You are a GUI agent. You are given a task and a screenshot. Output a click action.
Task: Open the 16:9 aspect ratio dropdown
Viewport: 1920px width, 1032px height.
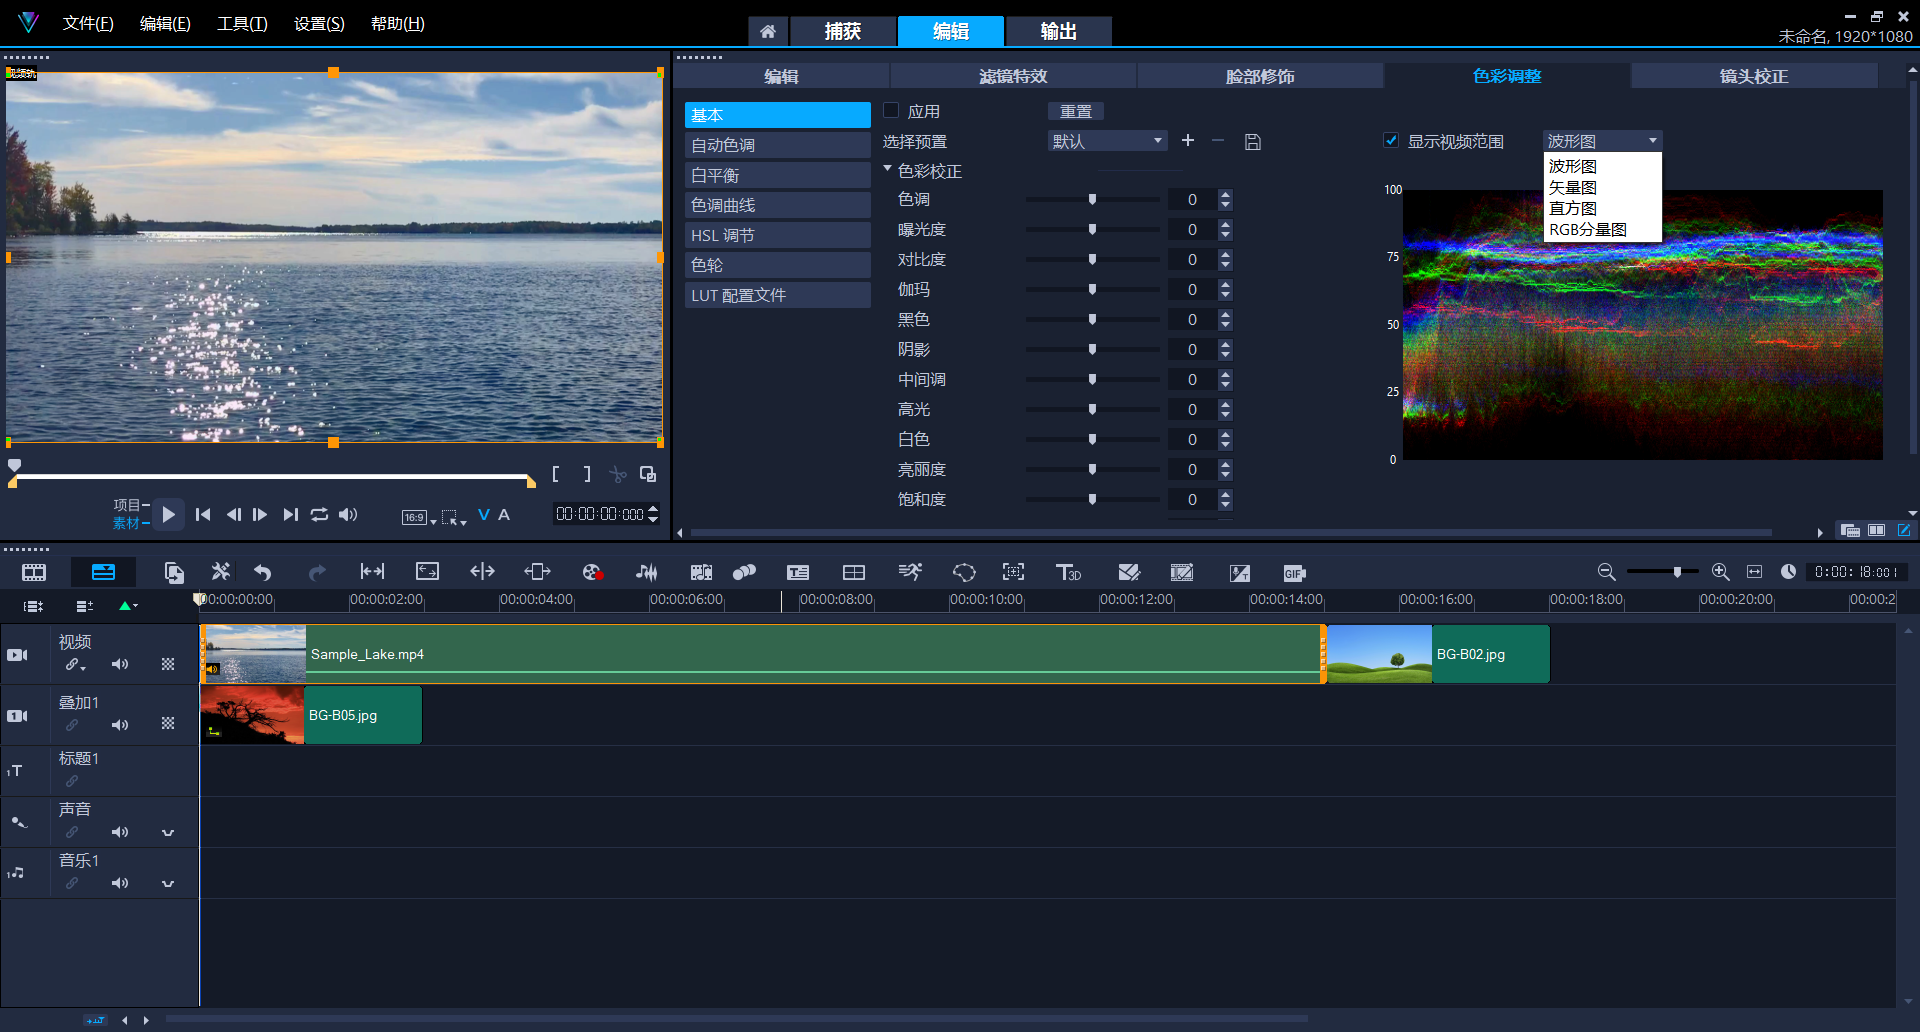(419, 516)
